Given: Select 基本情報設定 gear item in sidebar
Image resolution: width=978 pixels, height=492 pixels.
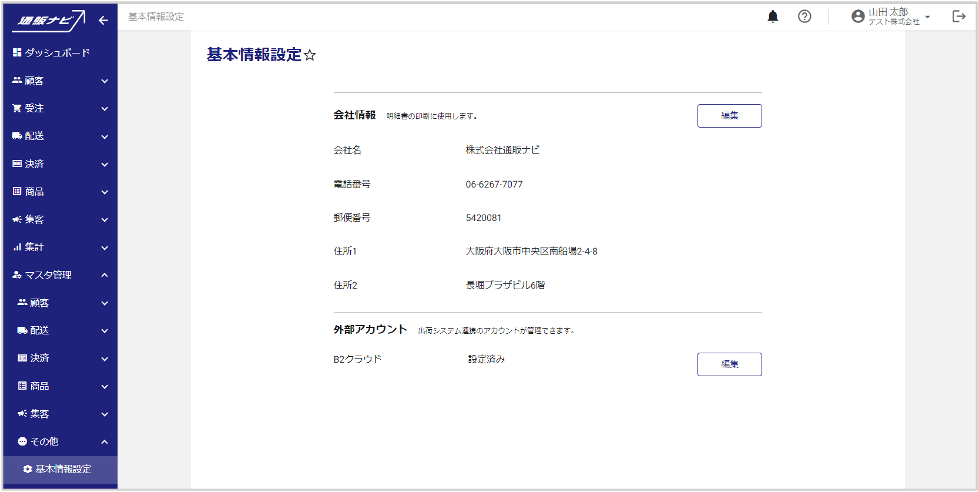Looking at the screenshot, I should coord(62,469).
